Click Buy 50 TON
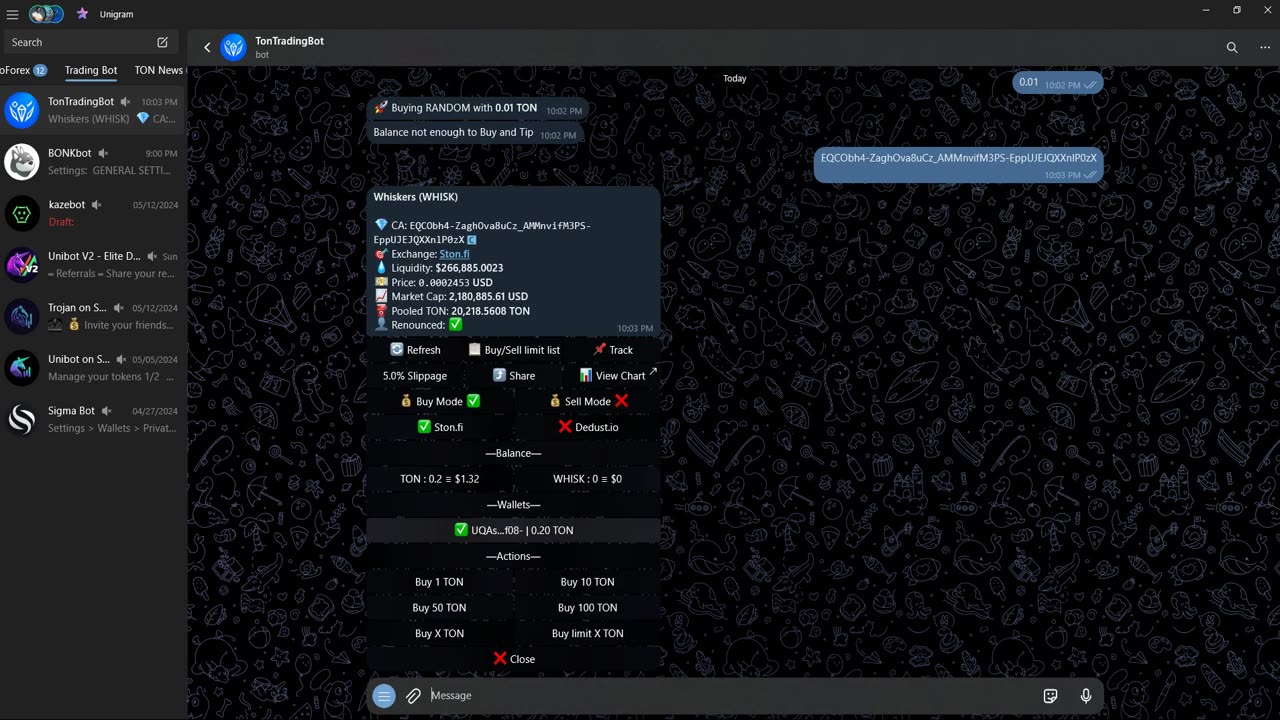 tap(440, 608)
